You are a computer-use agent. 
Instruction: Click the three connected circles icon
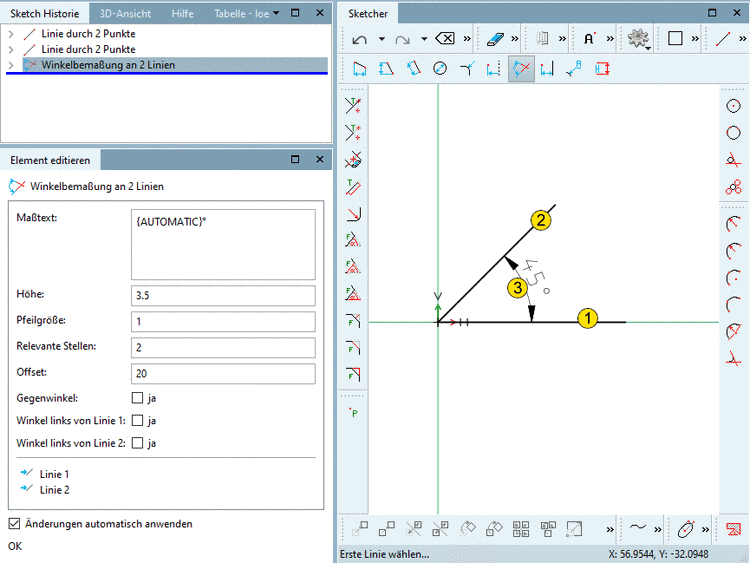733,187
